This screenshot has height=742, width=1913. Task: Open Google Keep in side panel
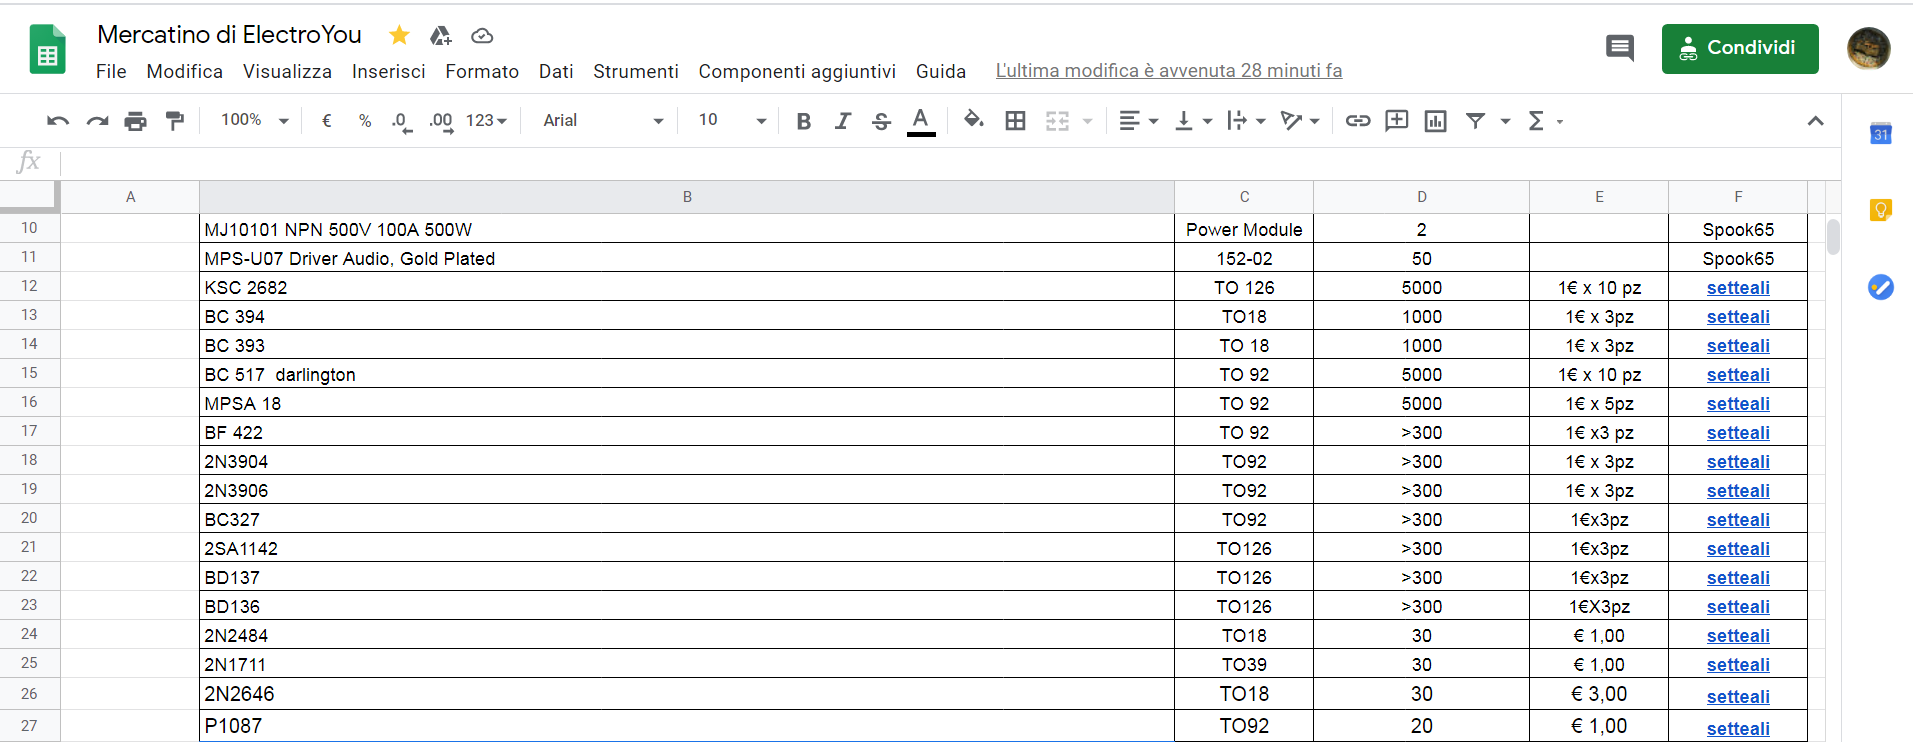pyautogui.click(x=1880, y=210)
